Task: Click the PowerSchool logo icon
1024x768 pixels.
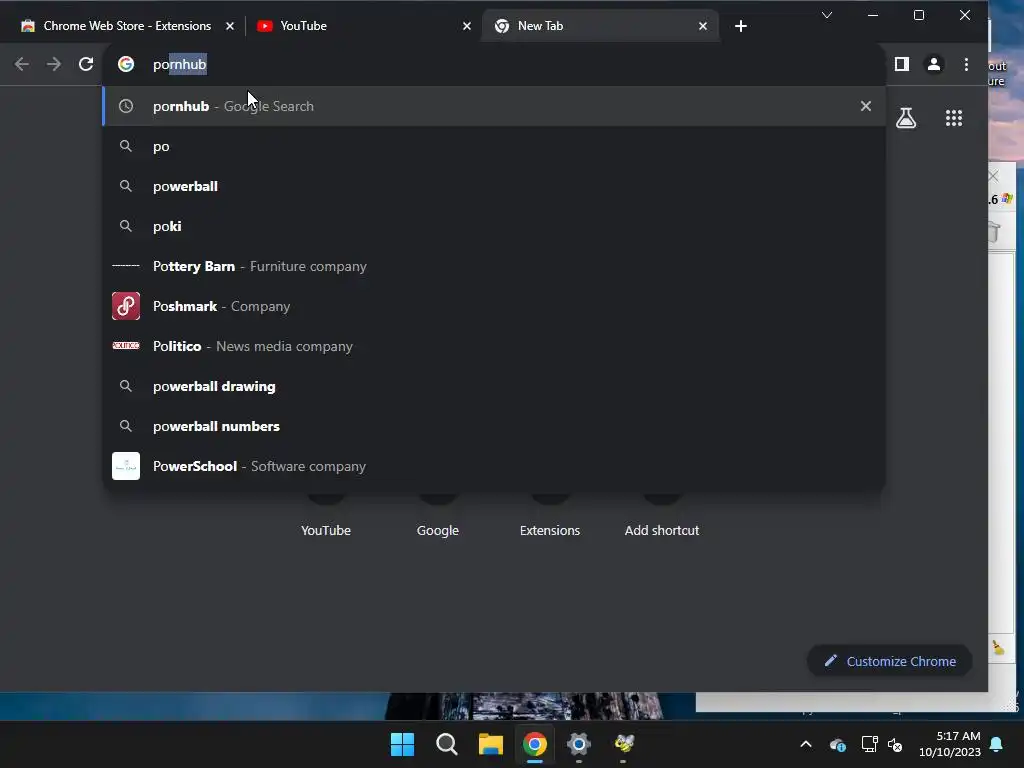Action: click(126, 466)
